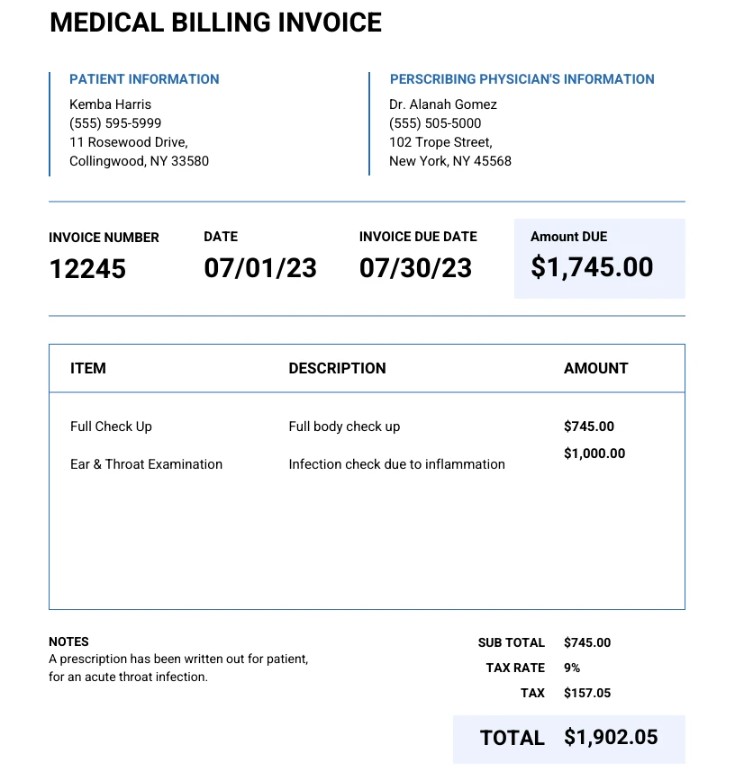The height and width of the screenshot is (770, 734).
Task: Click the patient phone number (555) 595-5999
Action: 115,123
